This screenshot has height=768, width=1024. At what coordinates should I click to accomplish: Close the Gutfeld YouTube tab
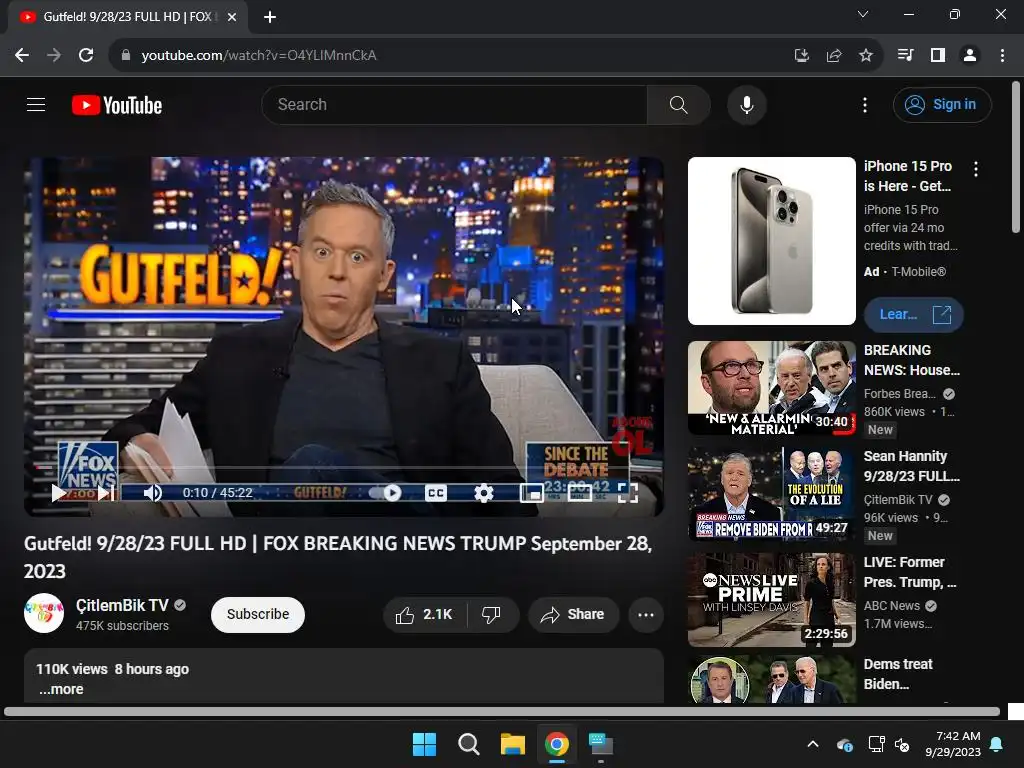point(232,17)
